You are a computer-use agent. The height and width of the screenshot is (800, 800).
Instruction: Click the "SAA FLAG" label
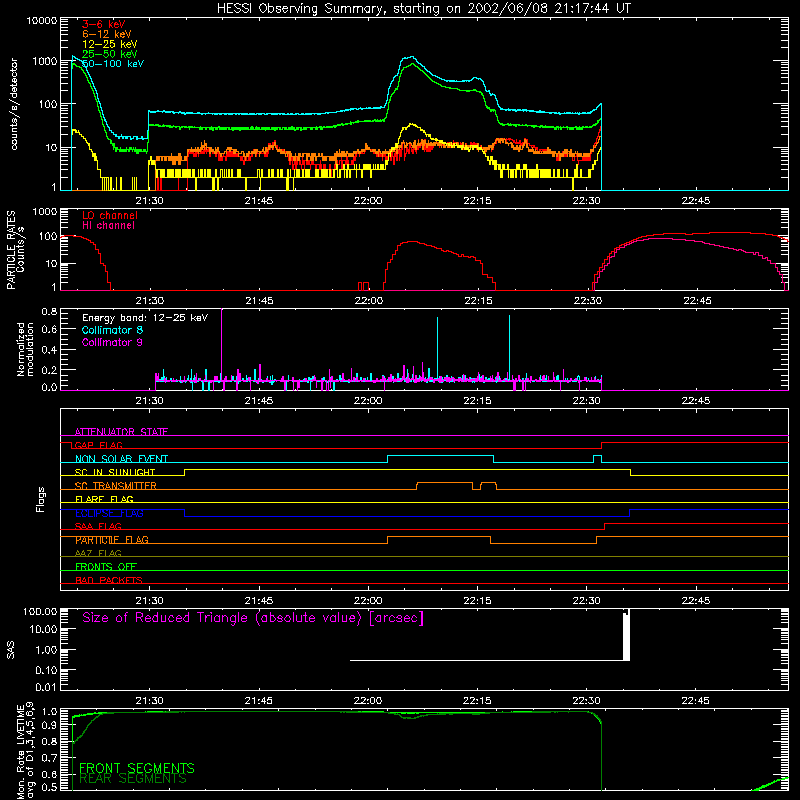(98, 527)
